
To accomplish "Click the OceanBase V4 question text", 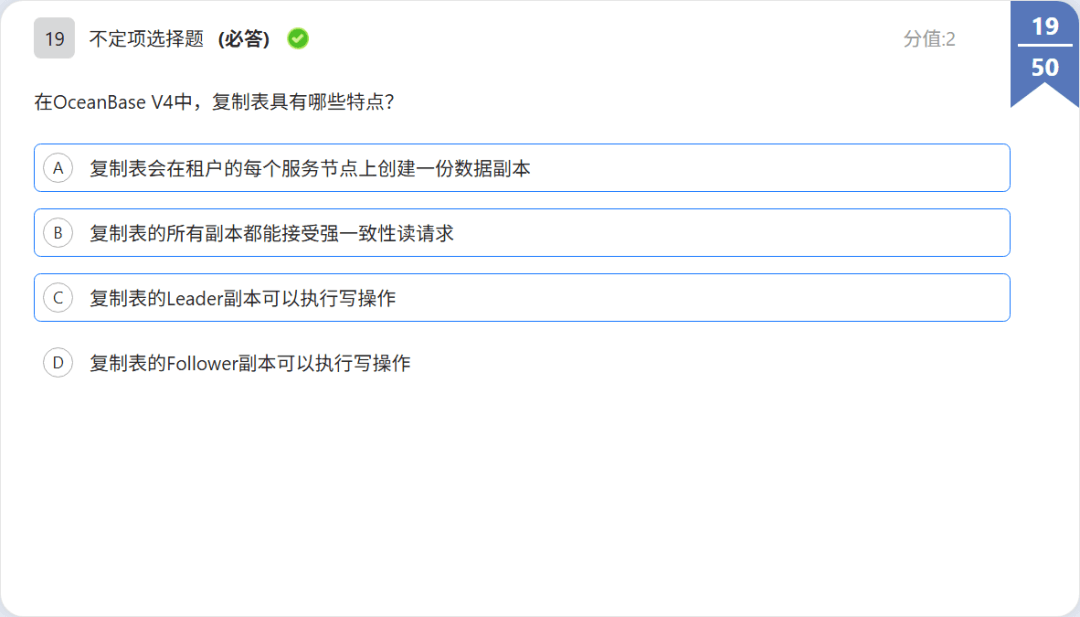I will 214,103.
